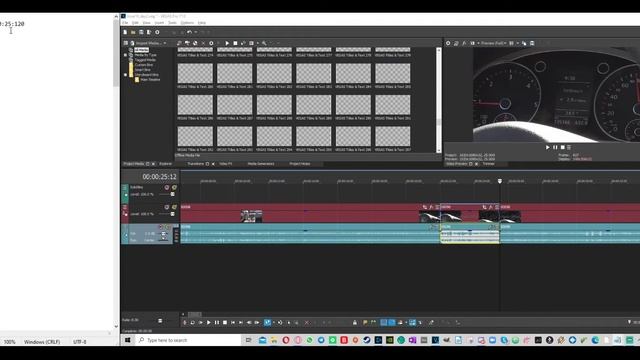Image resolution: width=640 pixels, height=360 pixels.
Task: Select the video clip thumbnail on timeline
Action: coord(251,216)
